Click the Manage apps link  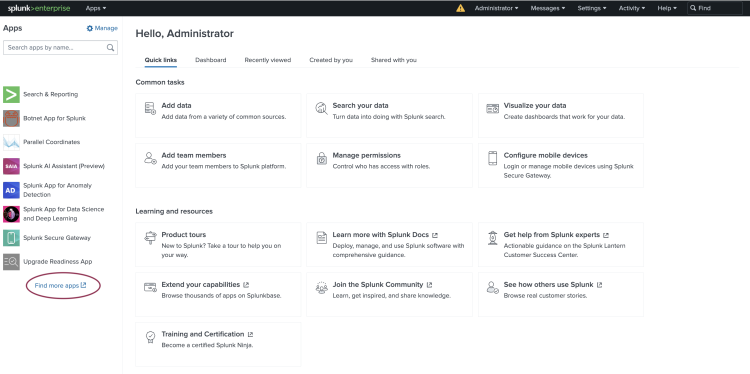point(102,28)
